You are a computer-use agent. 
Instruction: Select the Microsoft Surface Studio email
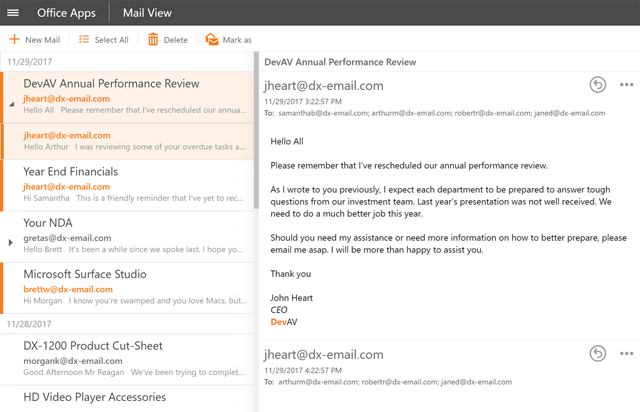click(x=130, y=287)
